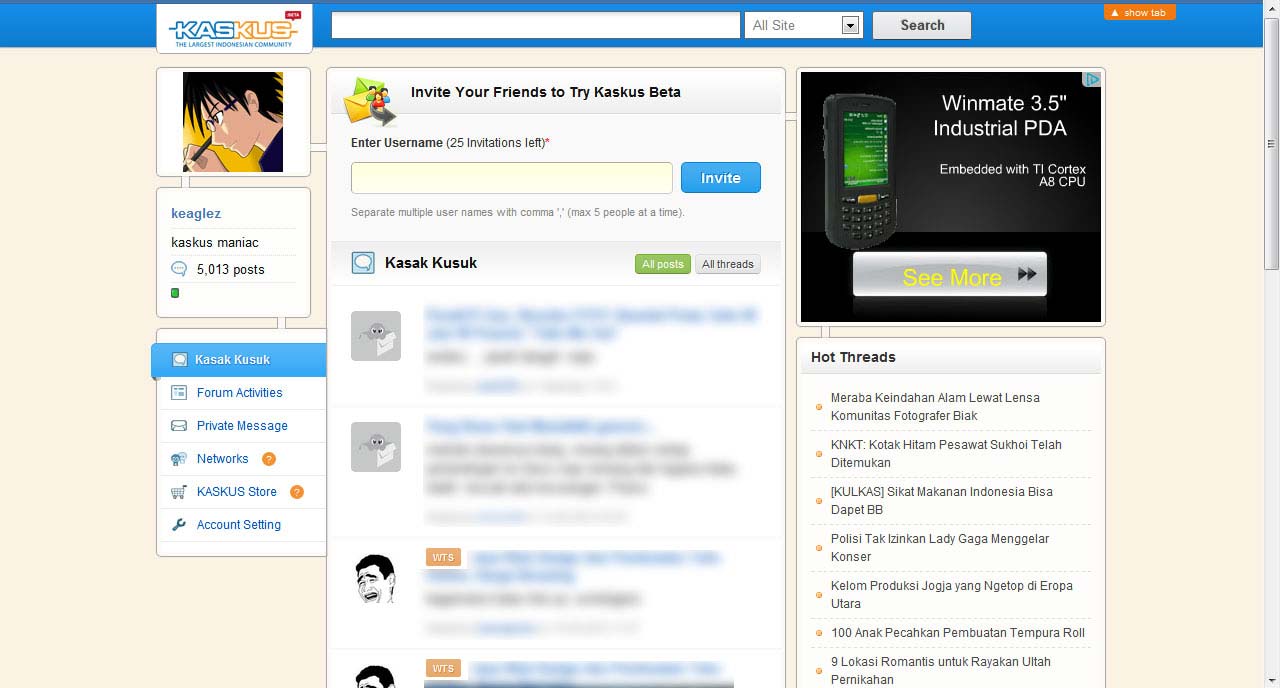The width and height of the screenshot is (1280, 688).
Task: Click the Search button
Action: tap(922, 25)
